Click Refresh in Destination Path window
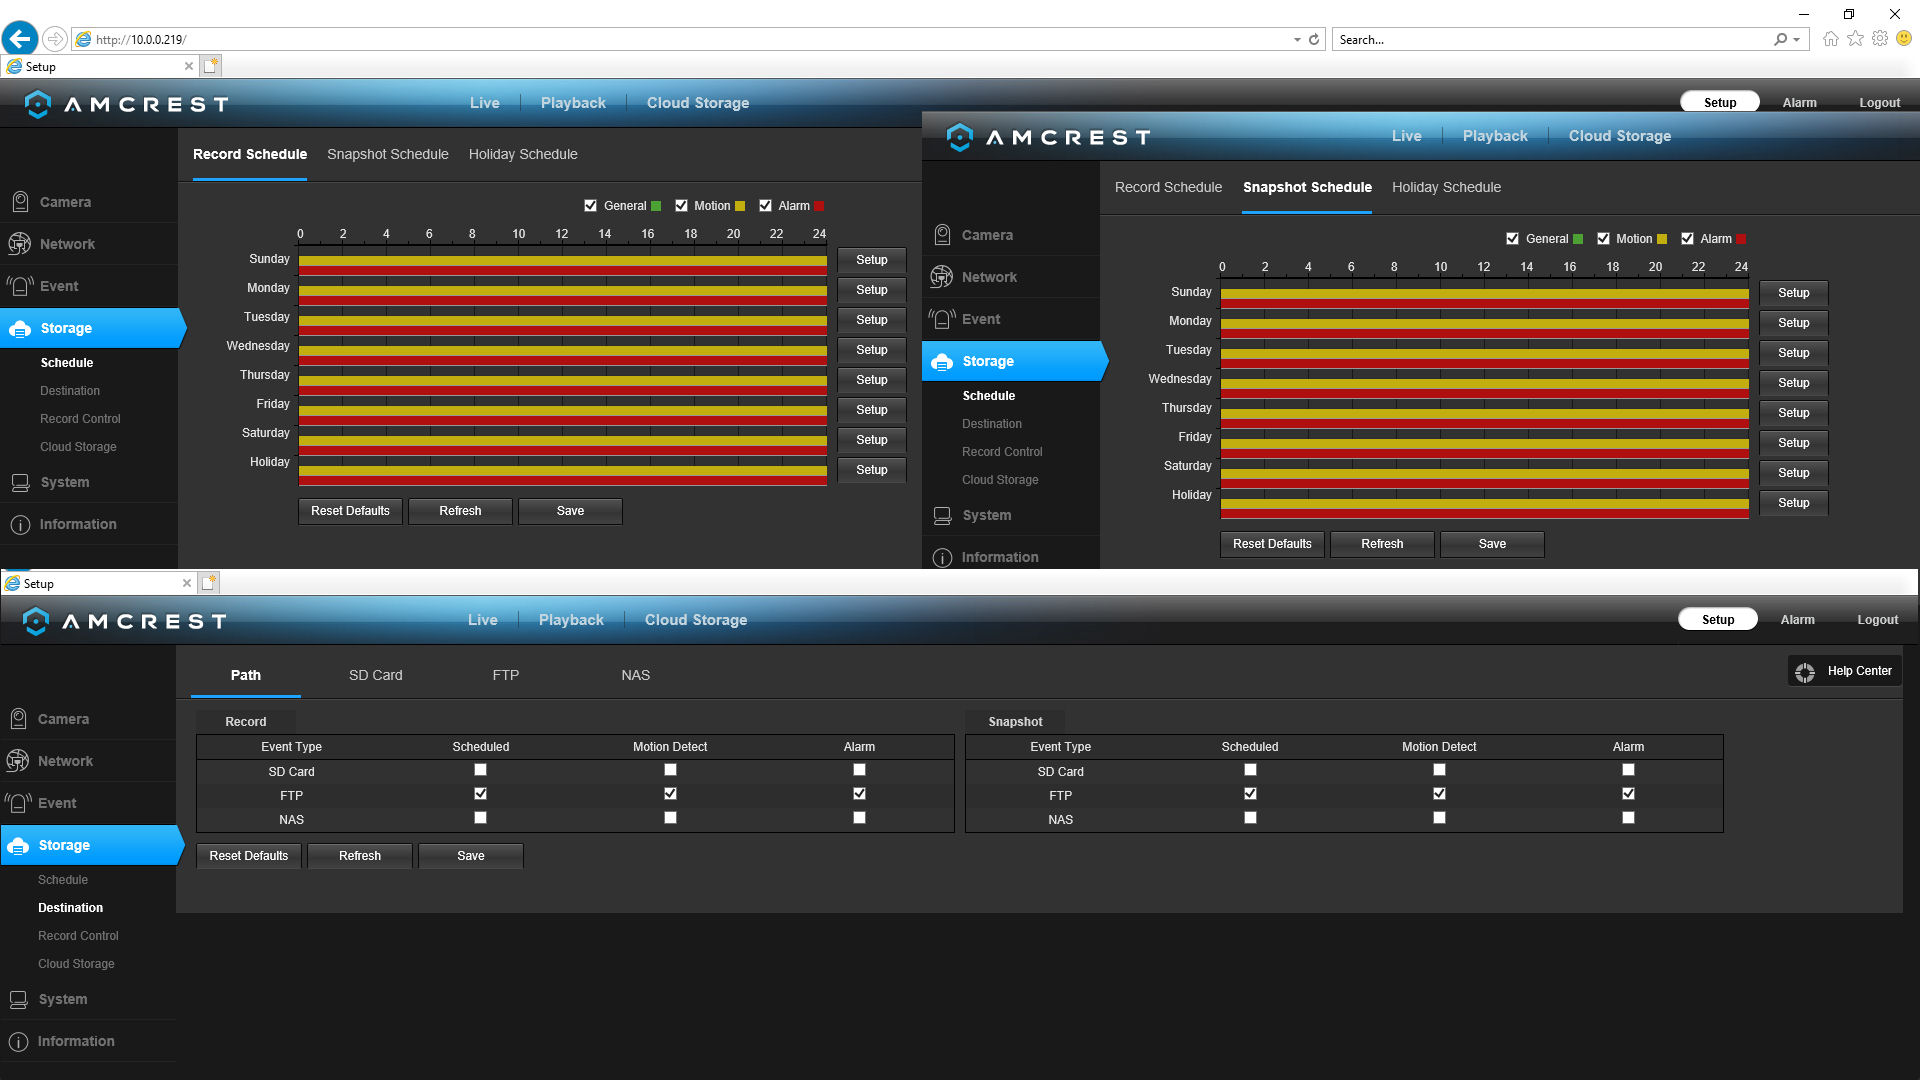Viewport: 1920px width, 1080px height. (x=360, y=856)
